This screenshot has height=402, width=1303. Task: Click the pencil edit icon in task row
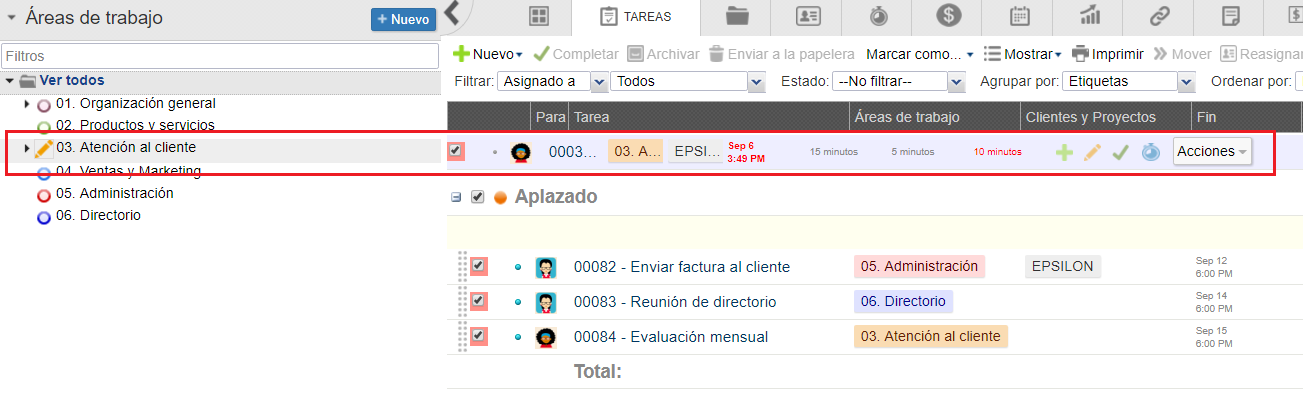coord(1093,152)
